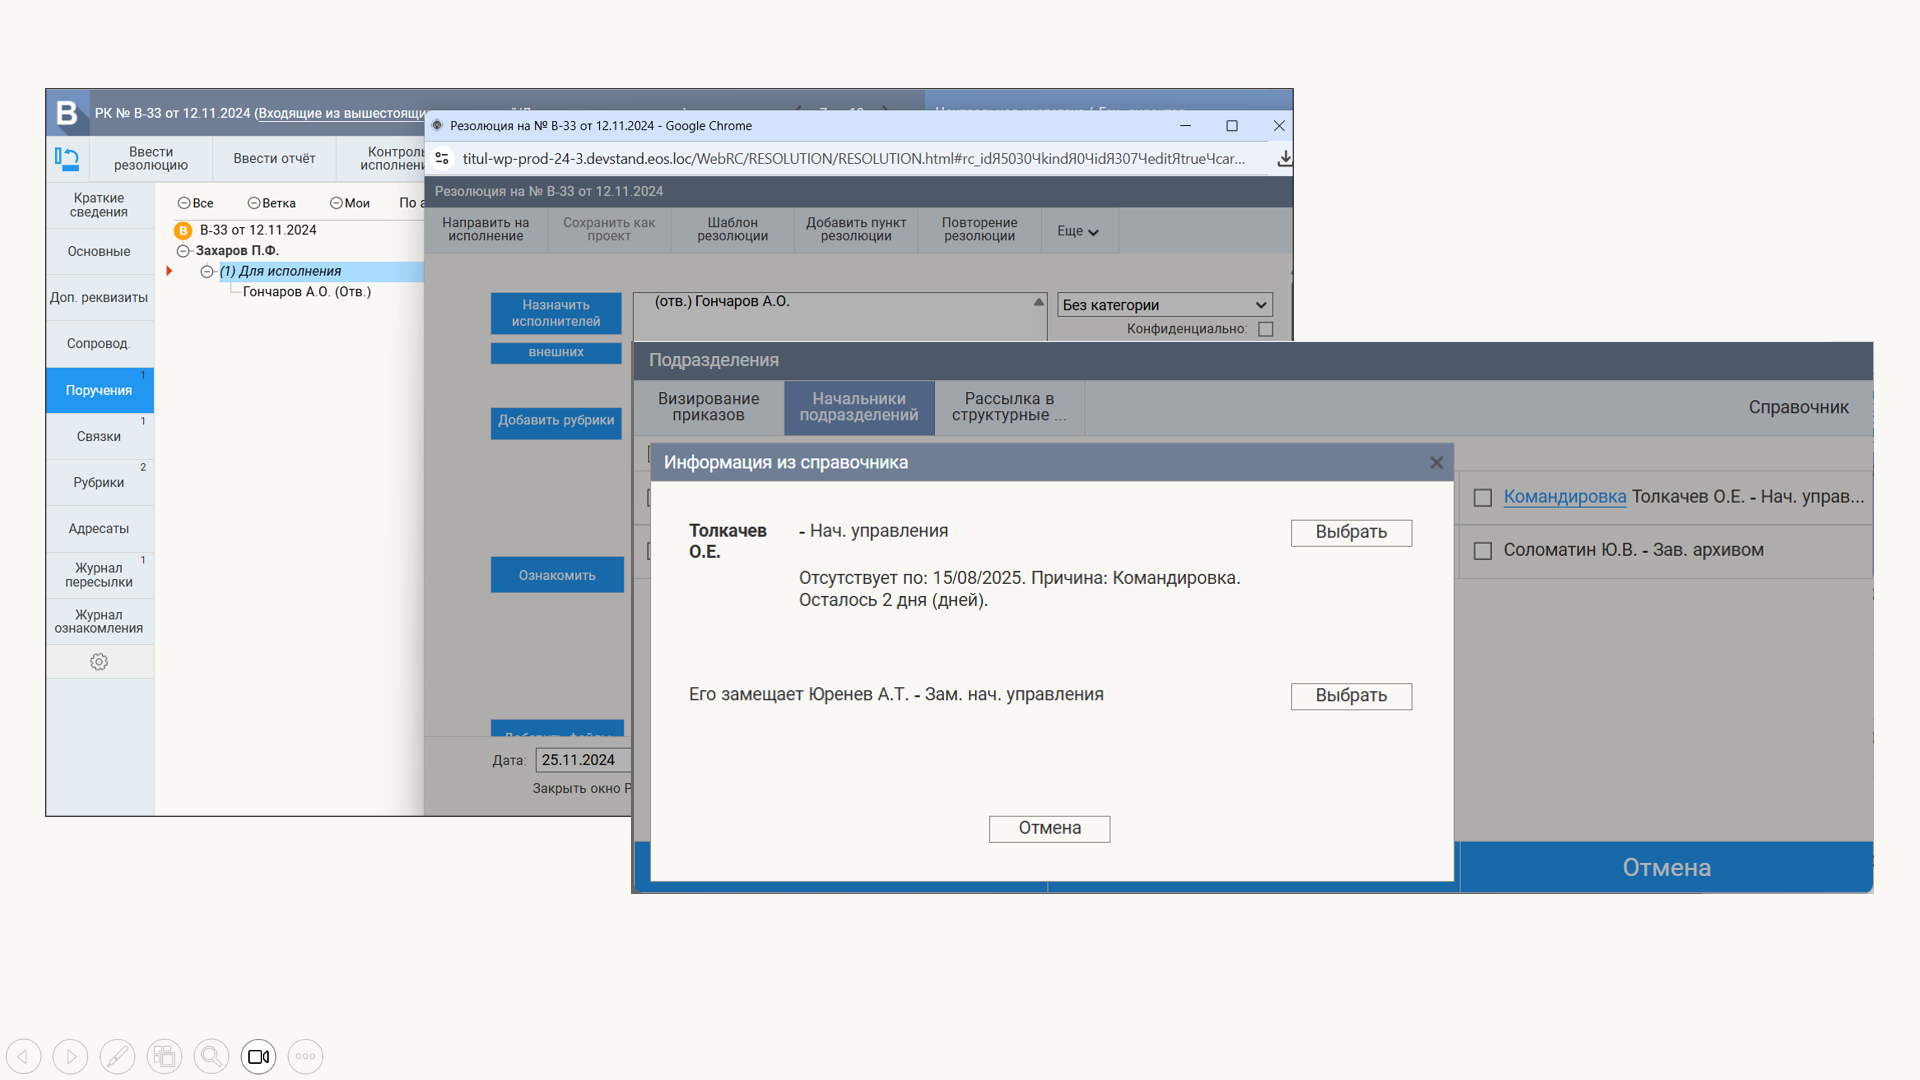
Task: Switch to Визирование приказов tab
Action: click(708, 407)
